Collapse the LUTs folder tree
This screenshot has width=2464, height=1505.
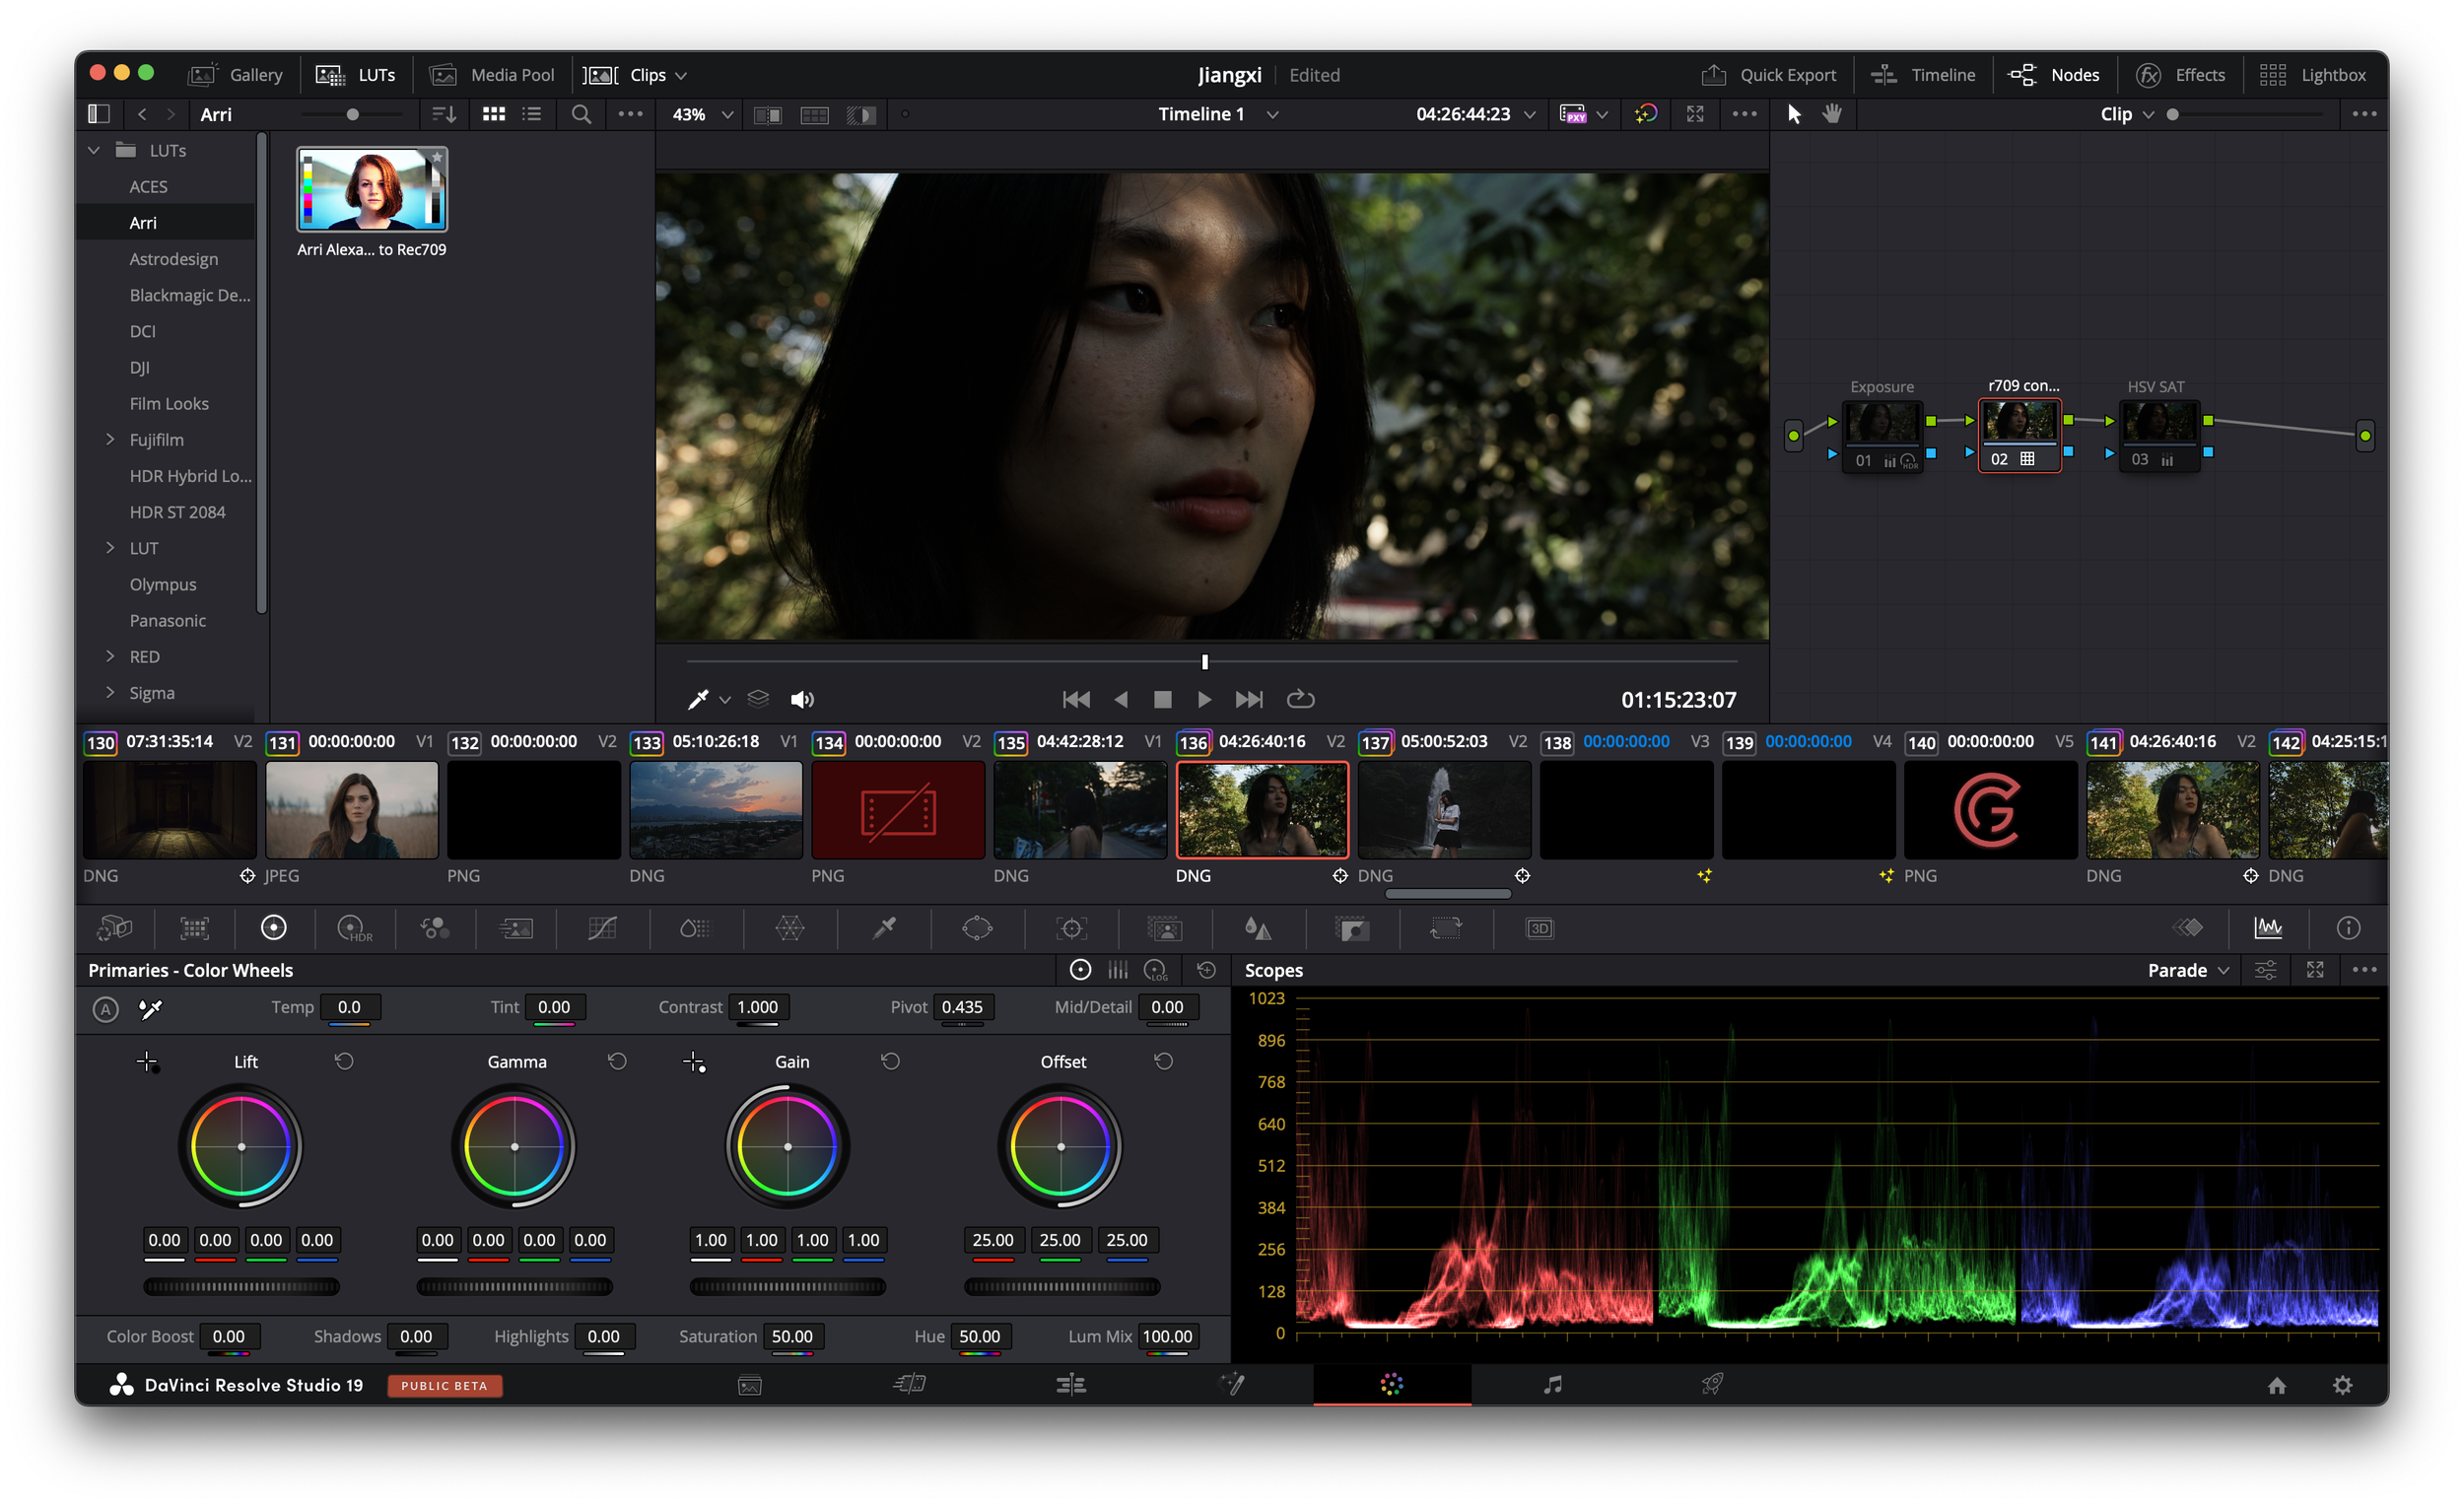(x=94, y=150)
